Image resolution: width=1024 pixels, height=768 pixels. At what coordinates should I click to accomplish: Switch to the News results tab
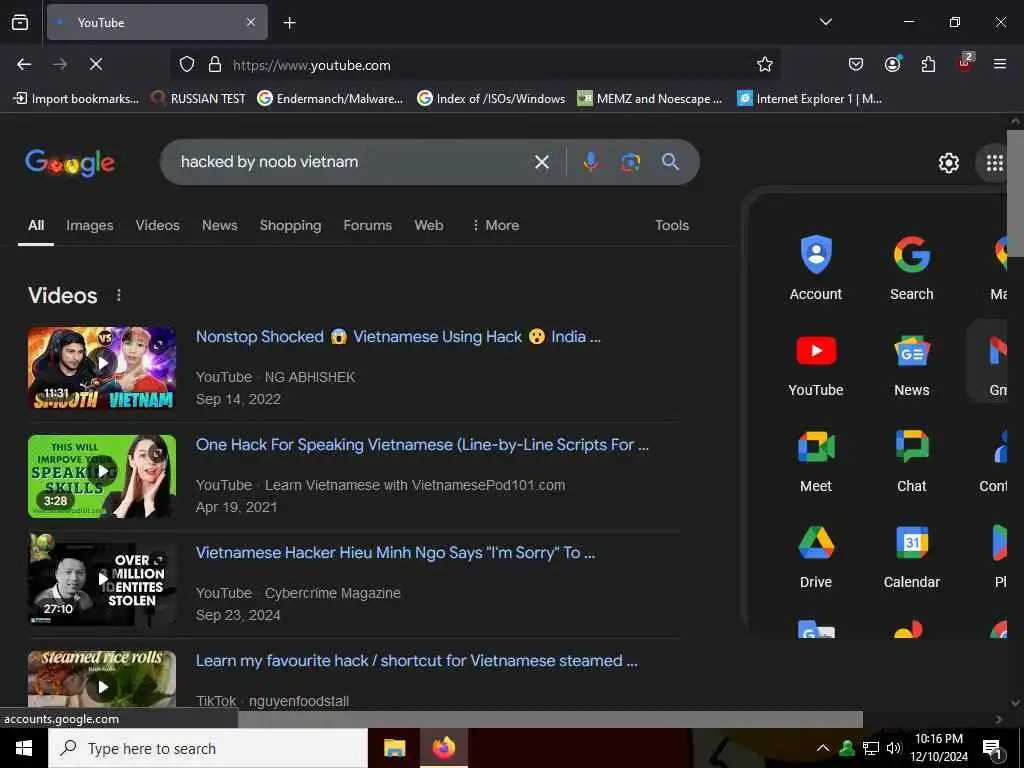[x=219, y=225]
